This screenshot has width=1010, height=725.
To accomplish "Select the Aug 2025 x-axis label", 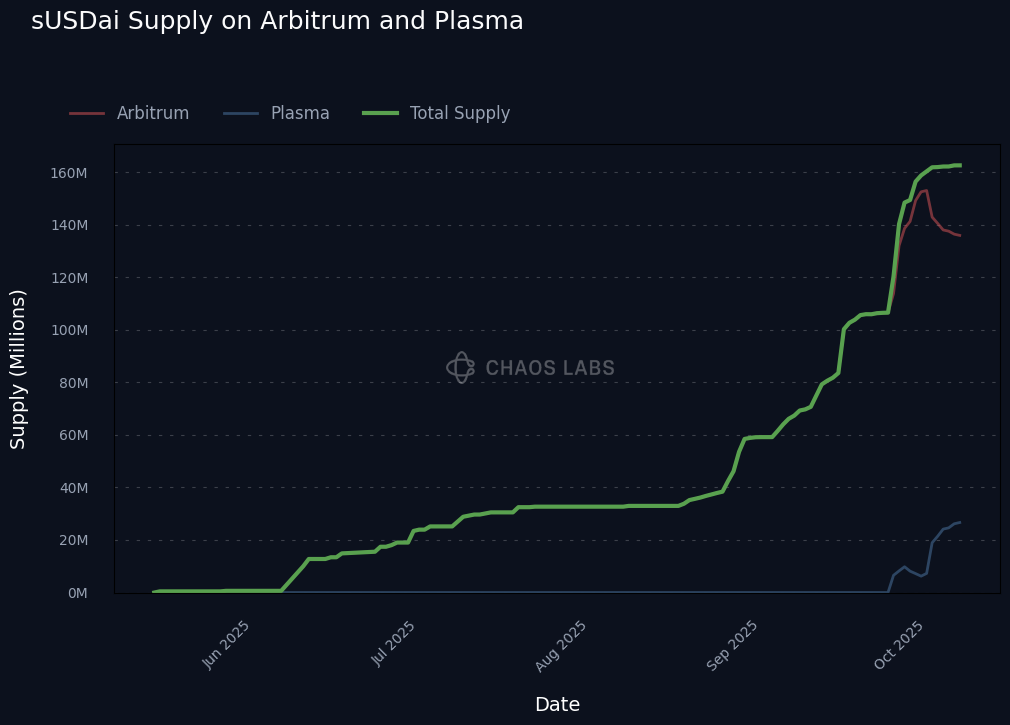I will click(562, 646).
